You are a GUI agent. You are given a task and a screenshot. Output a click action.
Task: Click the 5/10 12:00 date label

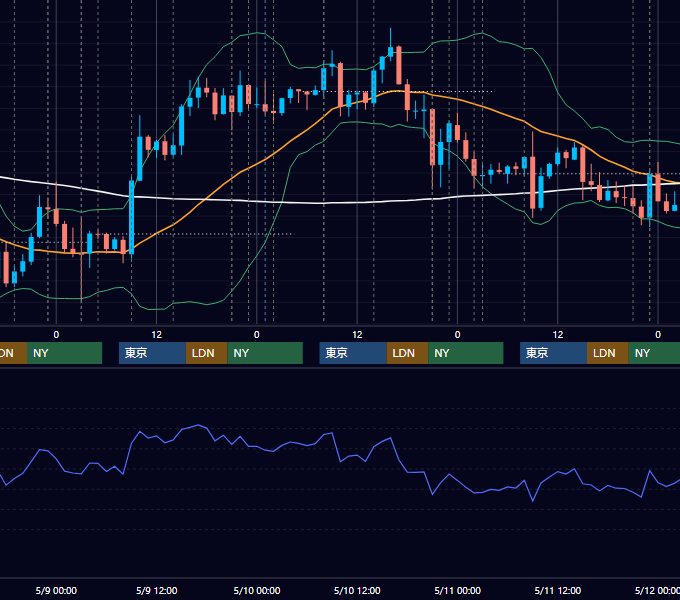pos(357,590)
